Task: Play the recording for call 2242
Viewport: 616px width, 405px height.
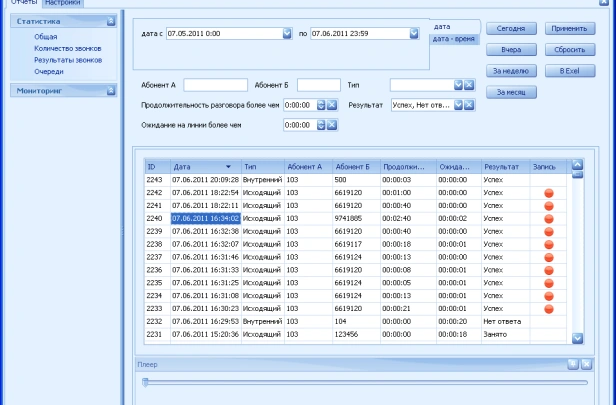Action: [548, 192]
